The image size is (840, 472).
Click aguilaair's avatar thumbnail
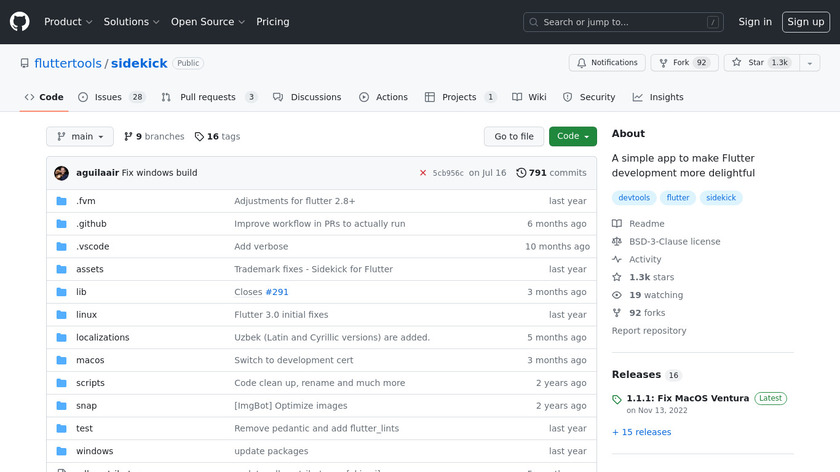(x=61, y=173)
